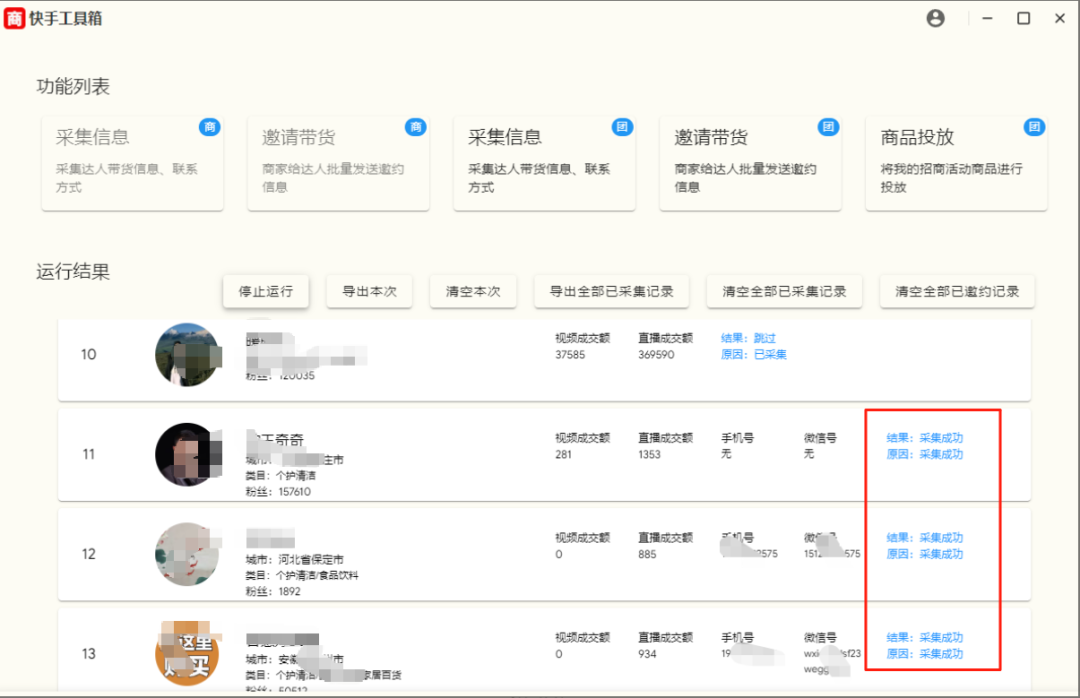1080x698 pixels.
Task: Select row 11's profile avatar picture
Action: pos(187,454)
